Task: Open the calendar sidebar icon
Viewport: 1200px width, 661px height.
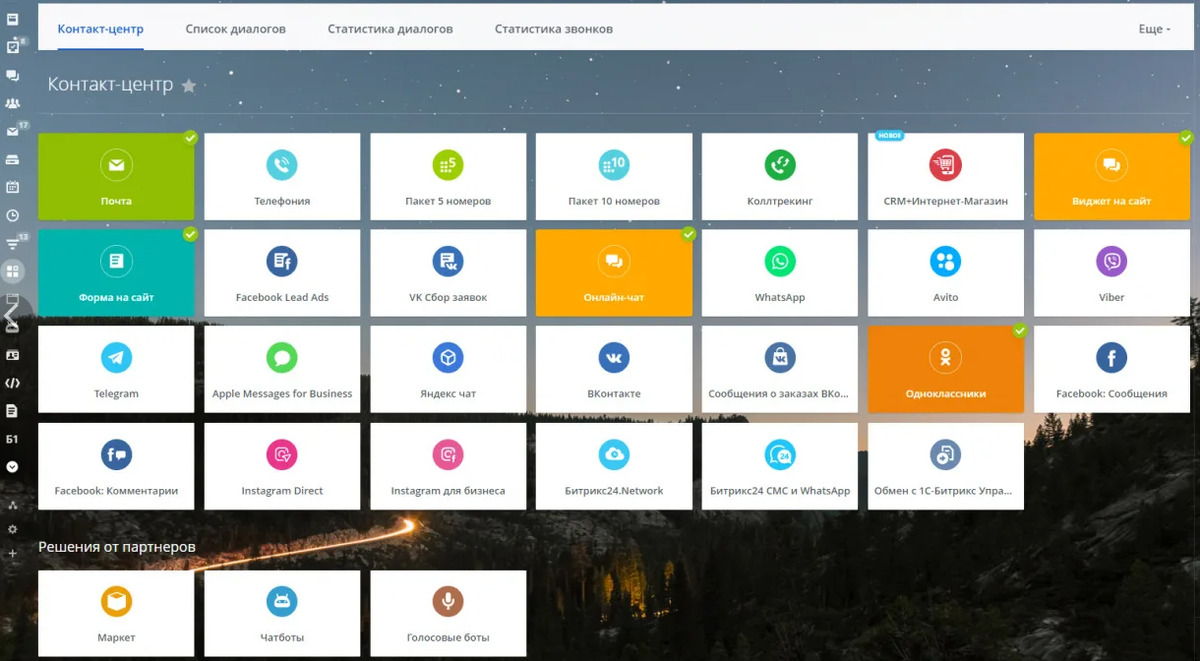Action: (13, 187)
